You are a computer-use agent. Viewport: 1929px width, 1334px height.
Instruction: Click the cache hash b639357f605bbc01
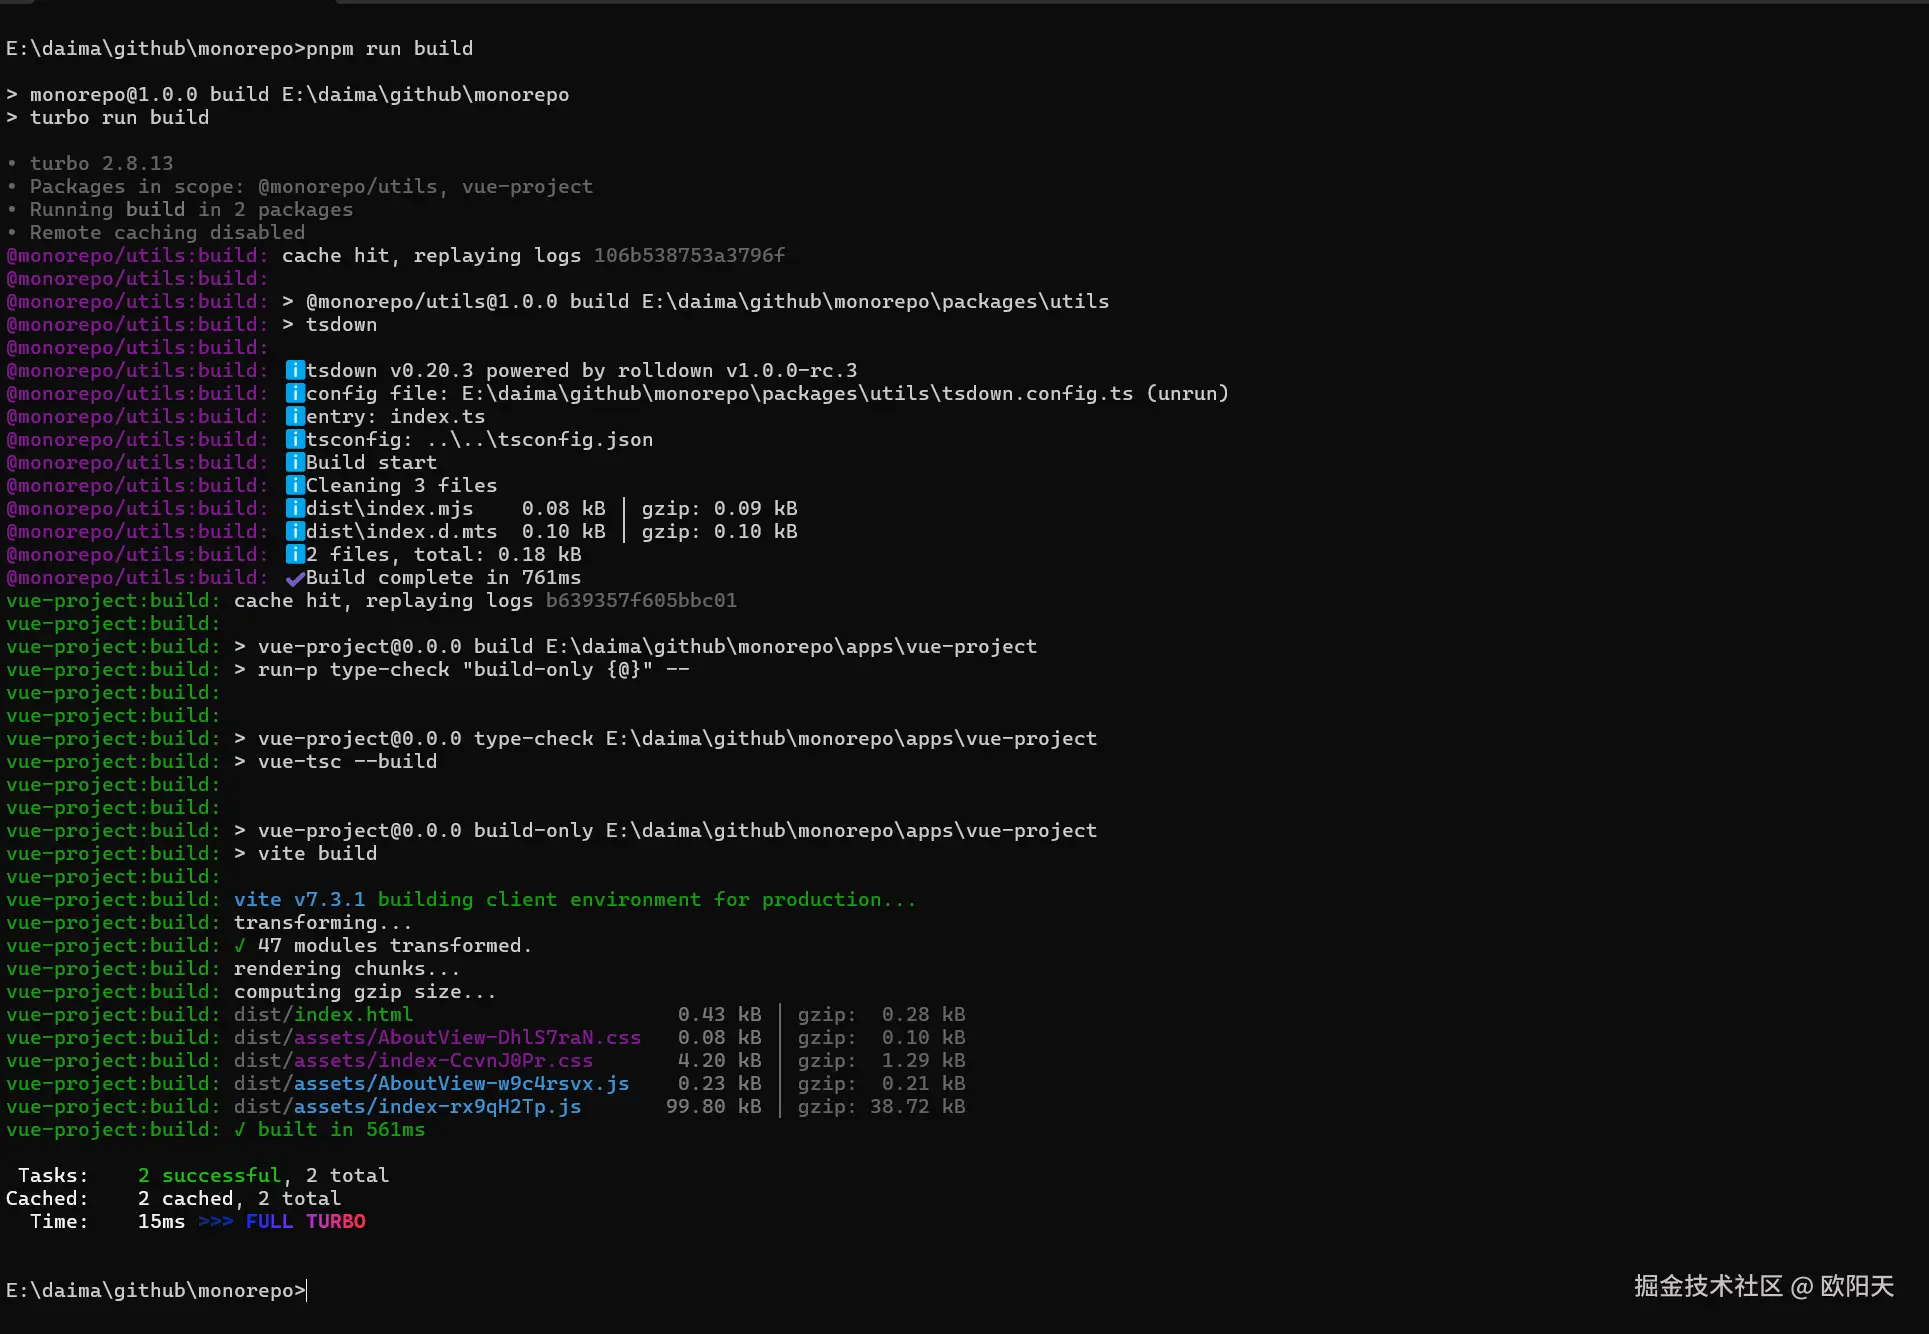[641, 601]
